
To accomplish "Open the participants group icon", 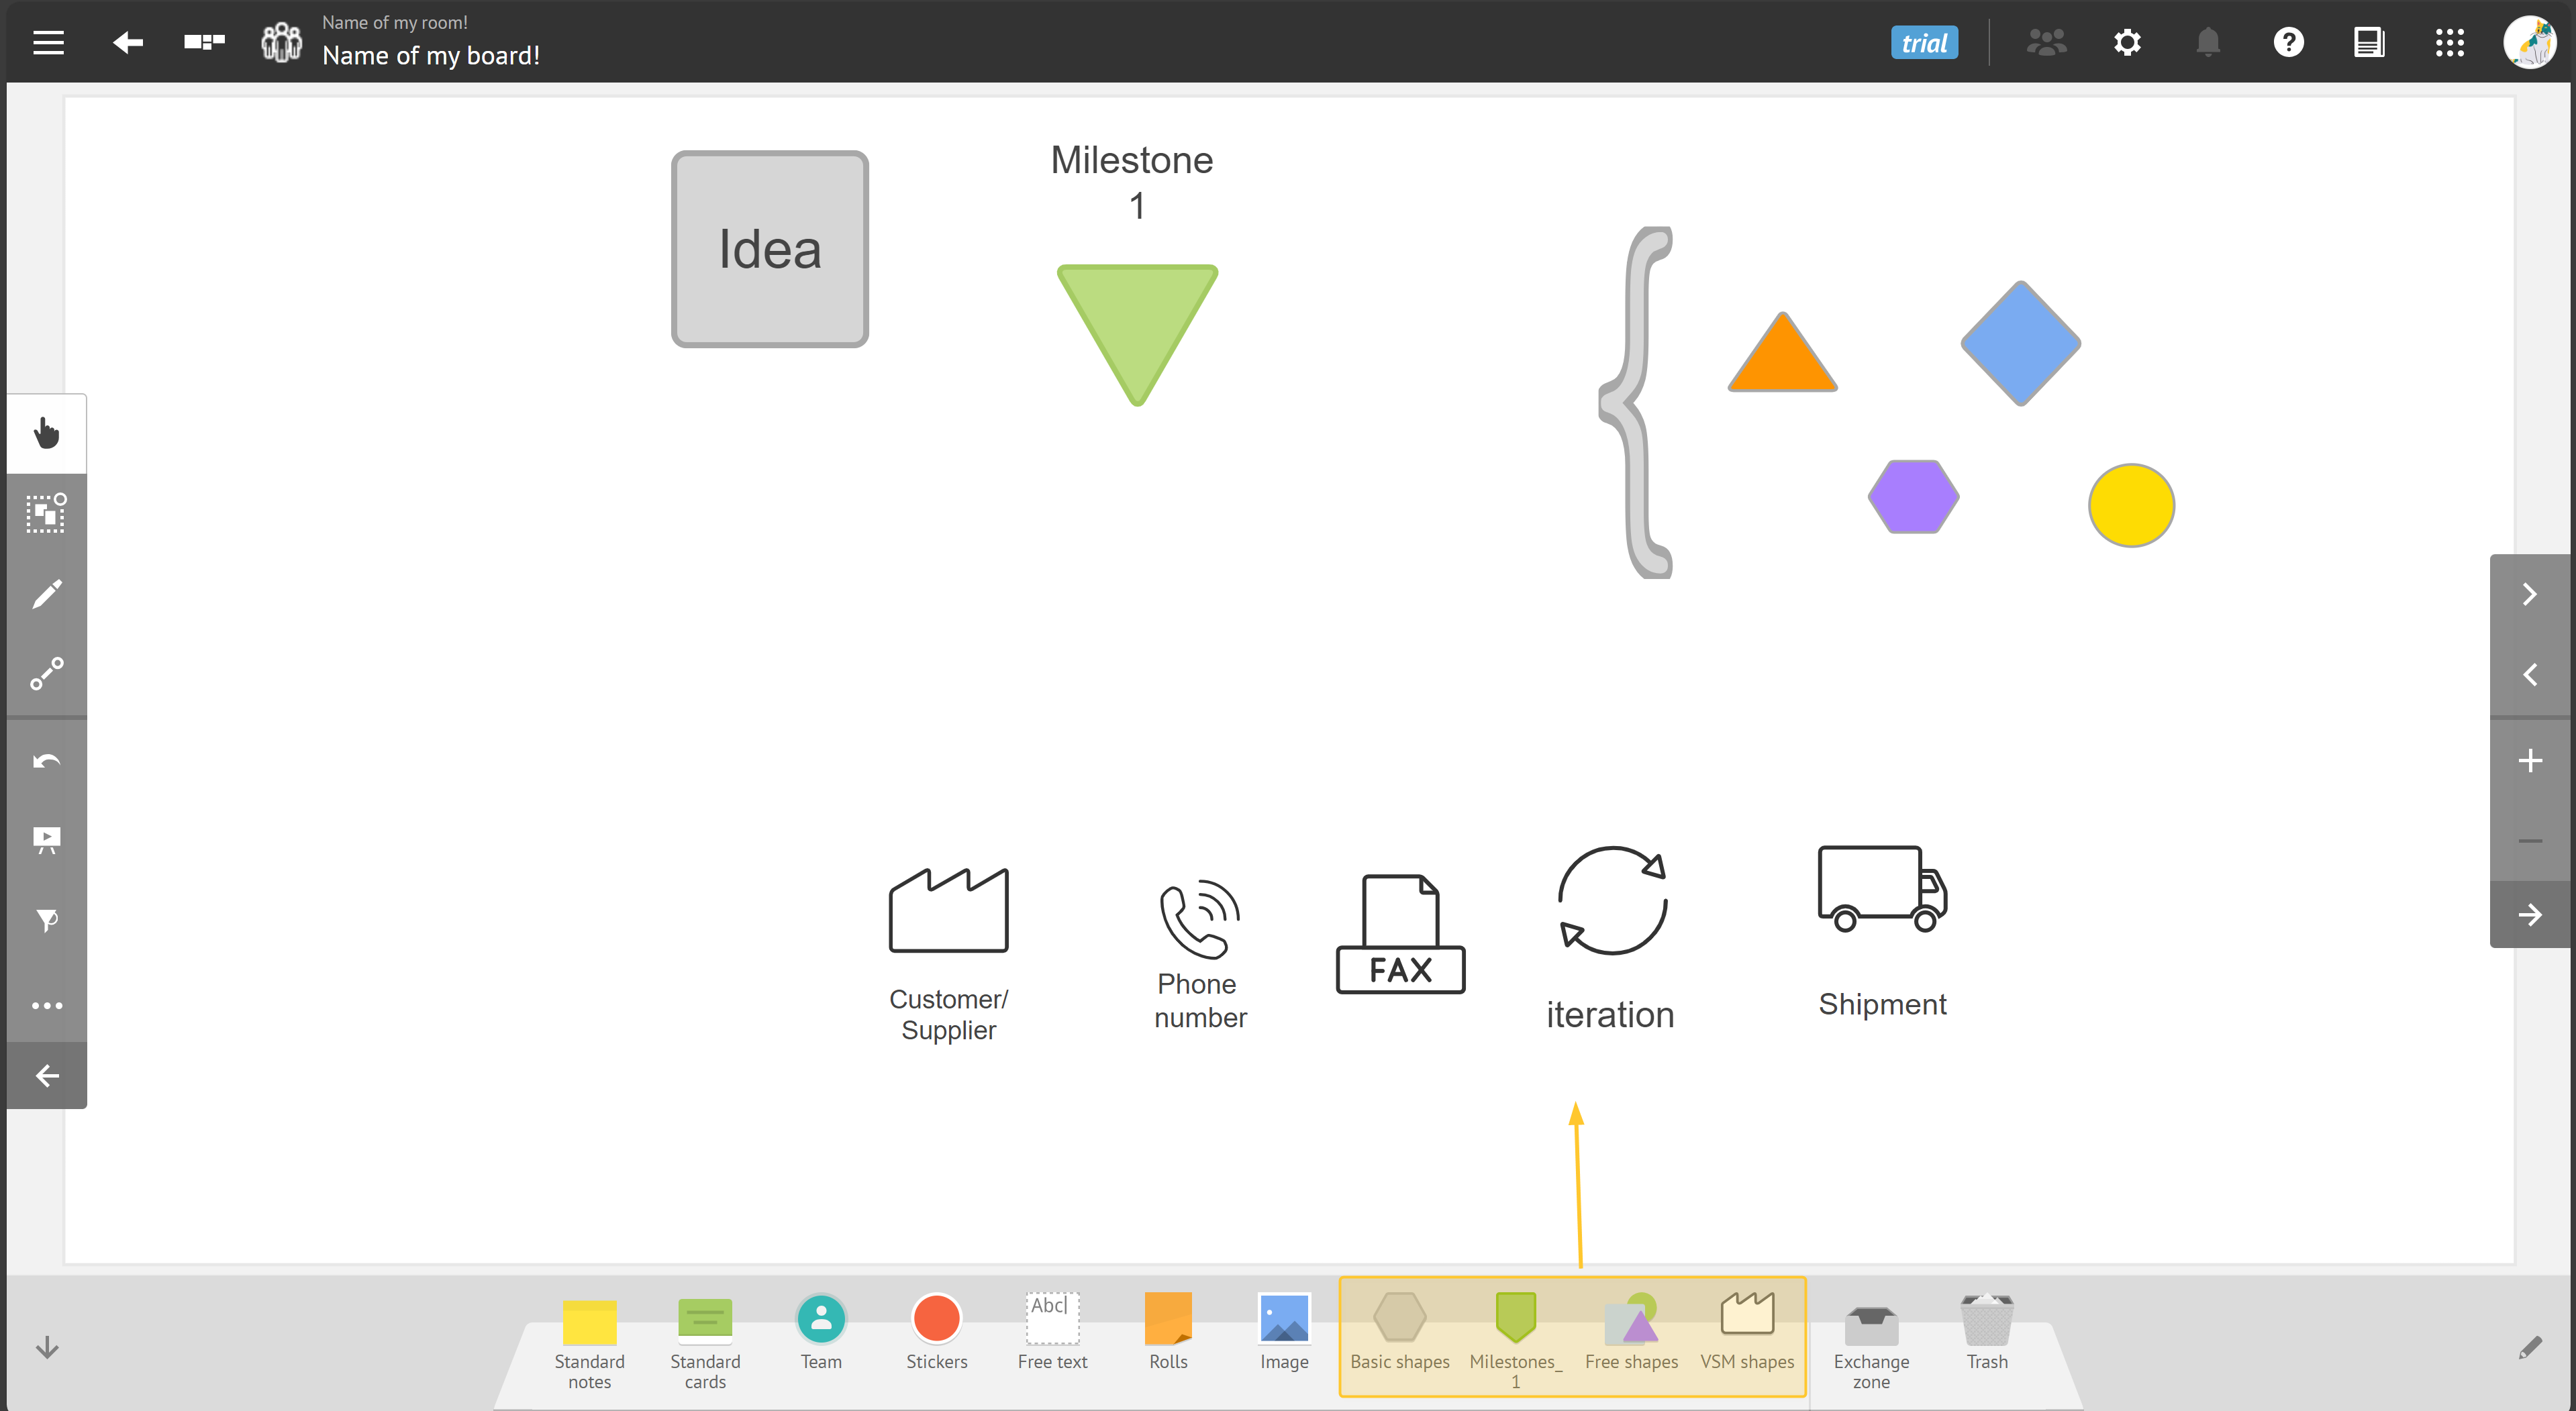I will pyautogui.click(x=2046, y=42).
